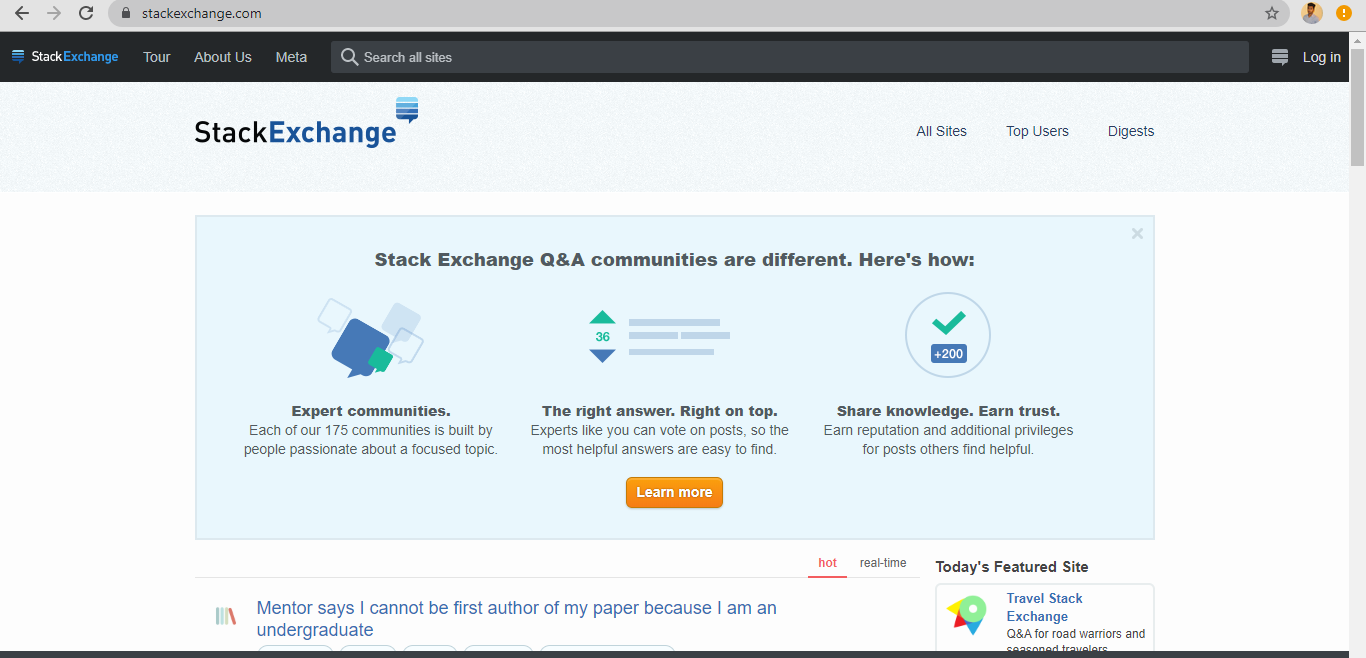Click the upvote arrow above 36
This screenshot has width=1366, height=658.
[602, 317]
